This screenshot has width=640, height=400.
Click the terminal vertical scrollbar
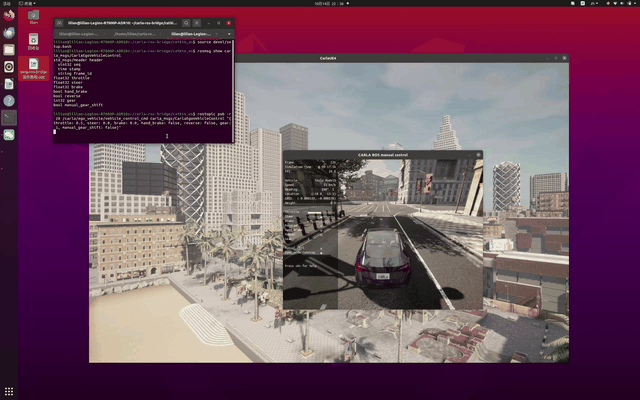click(x=233, y=90)
